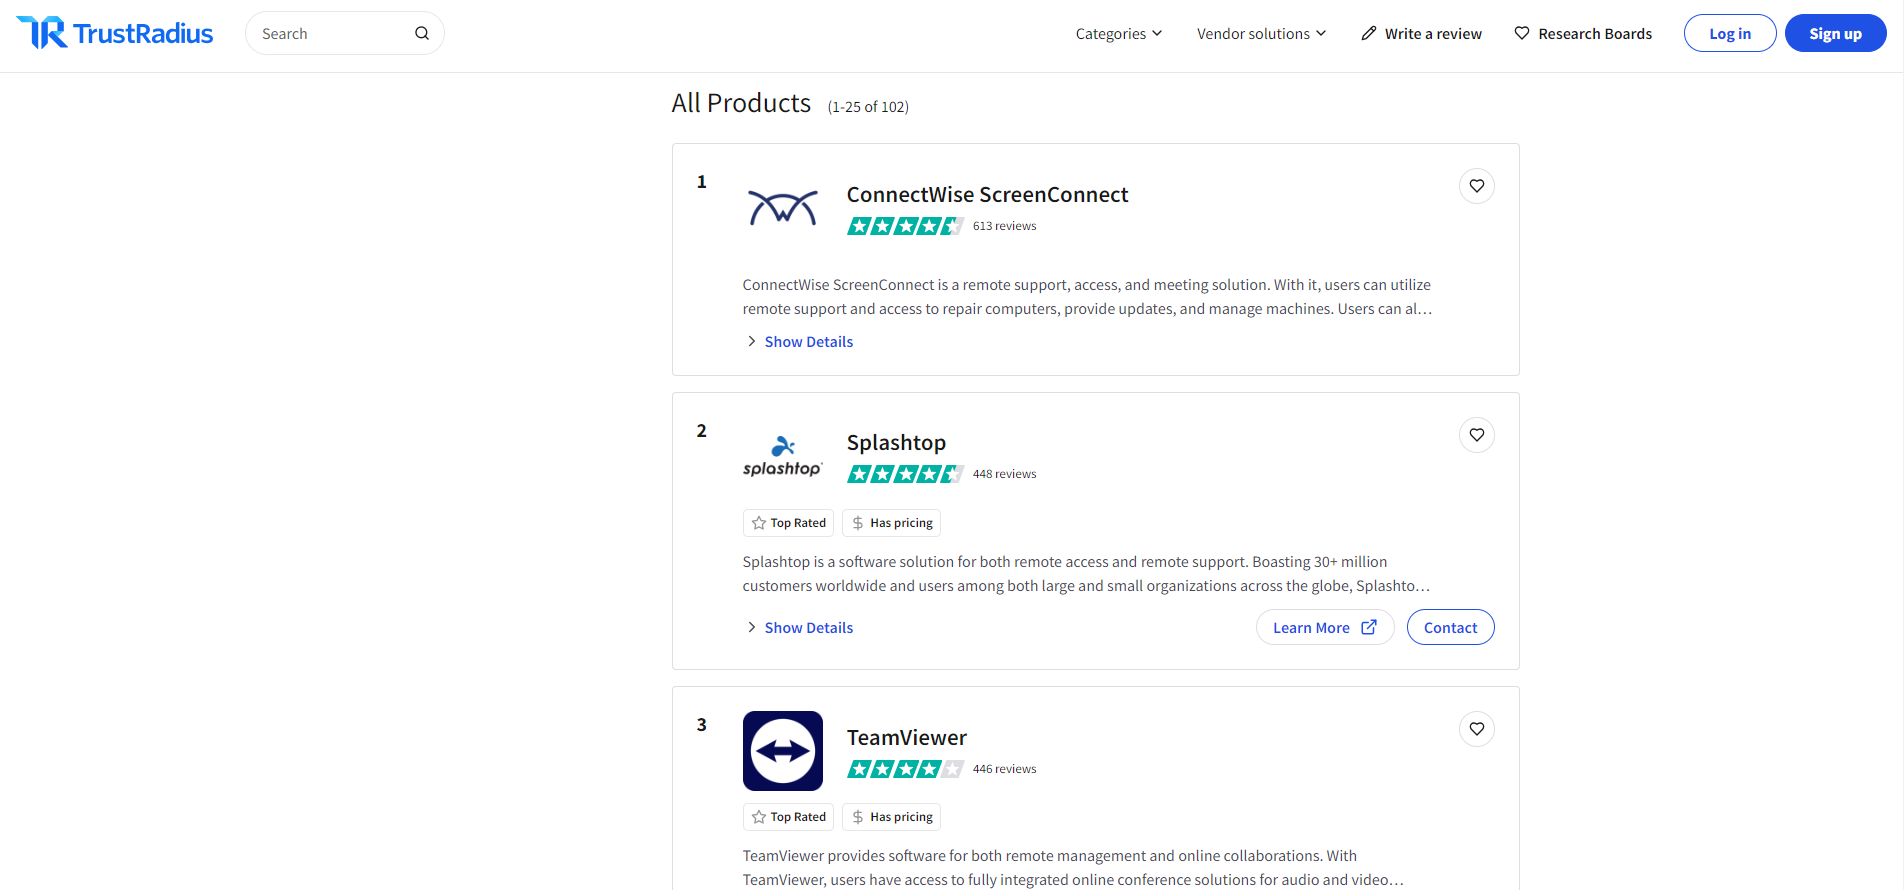Viewport: 1904px width, 890px height.
Task: Click the Sign up button
Action: click(x=1835, y=33)
